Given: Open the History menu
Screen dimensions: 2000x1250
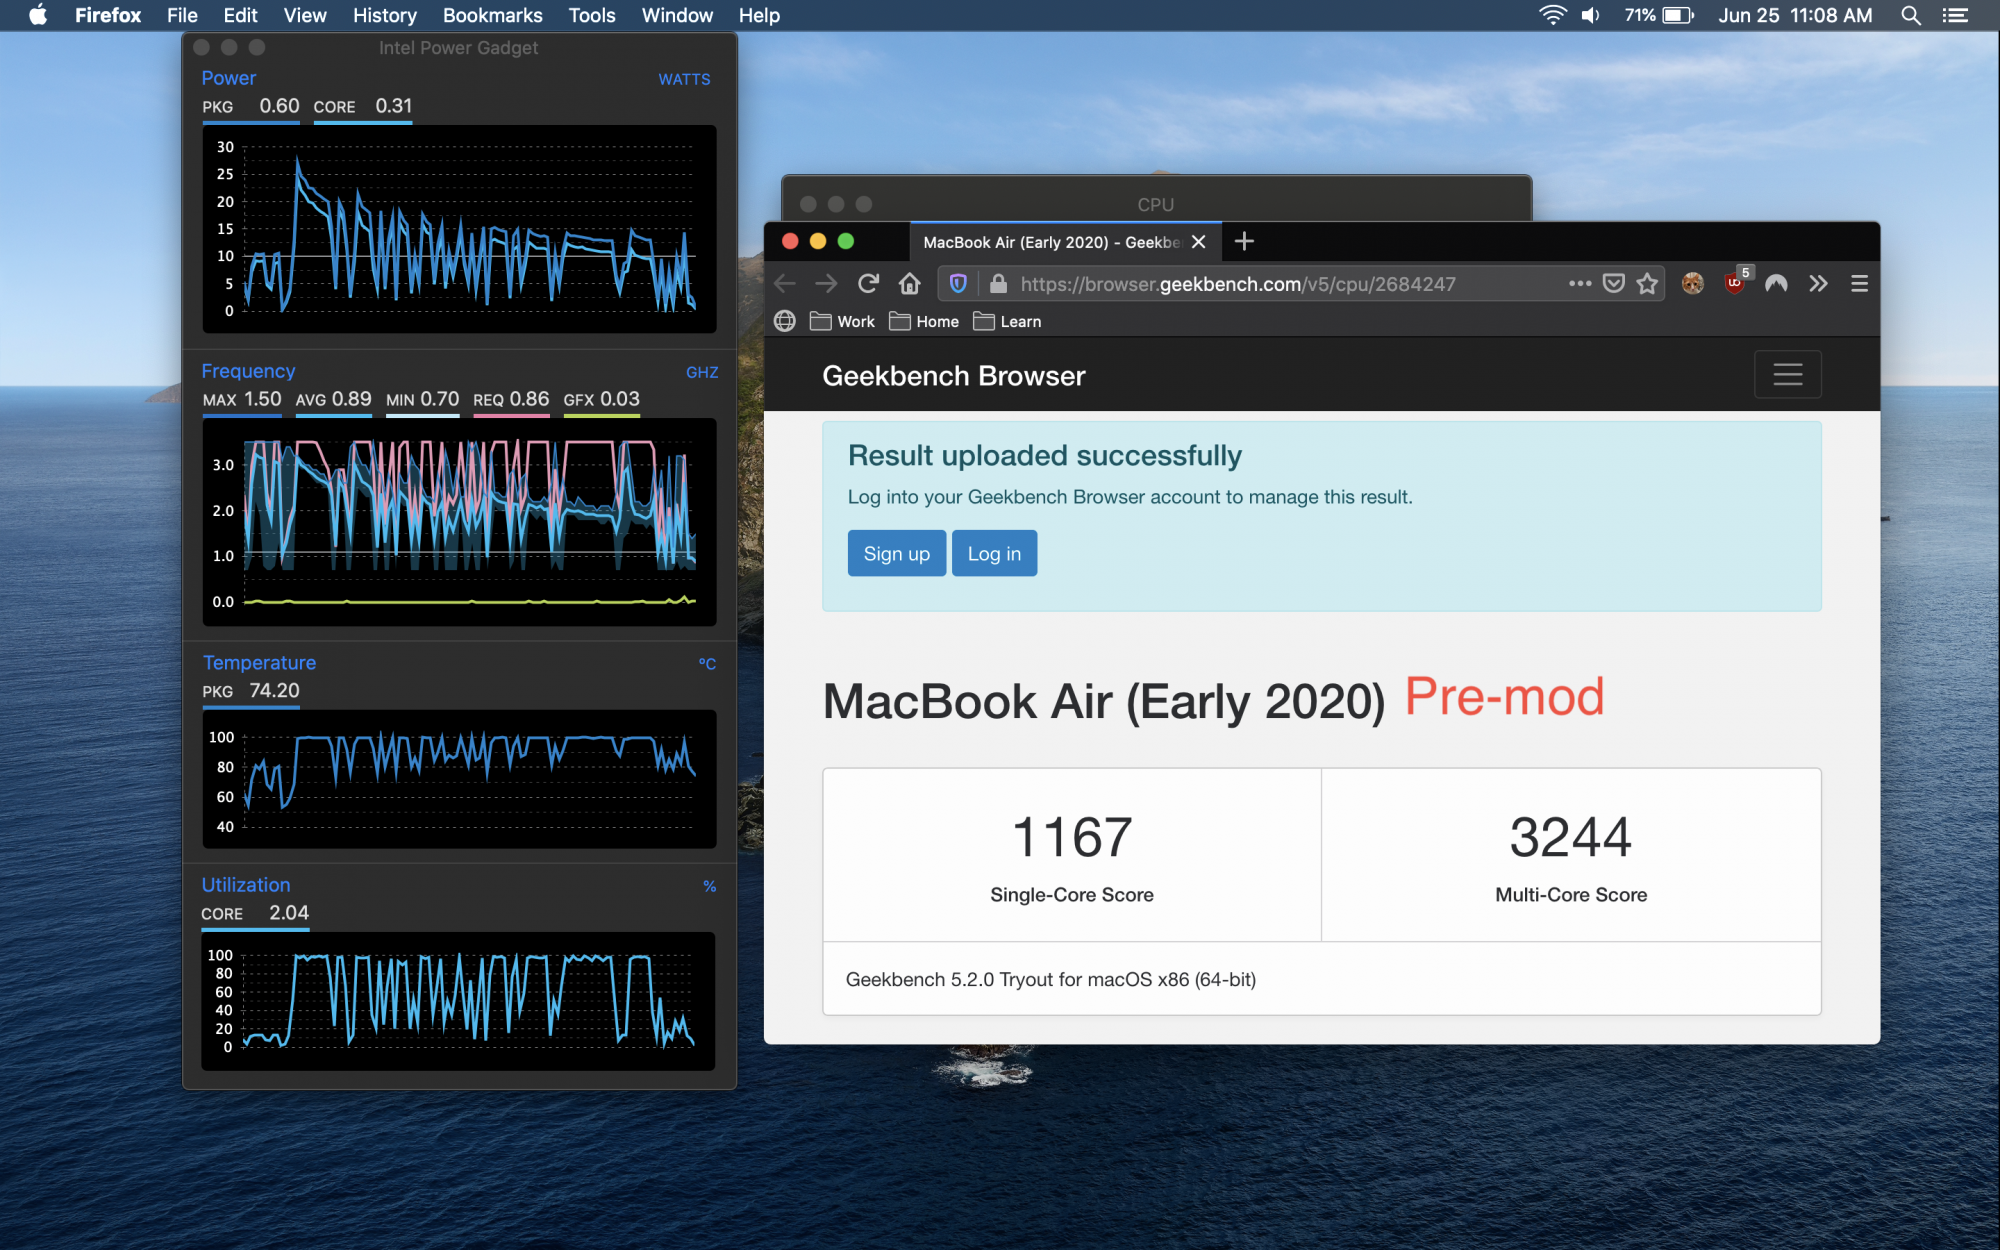Looking at the screenshot, I should tap(384, 15).
